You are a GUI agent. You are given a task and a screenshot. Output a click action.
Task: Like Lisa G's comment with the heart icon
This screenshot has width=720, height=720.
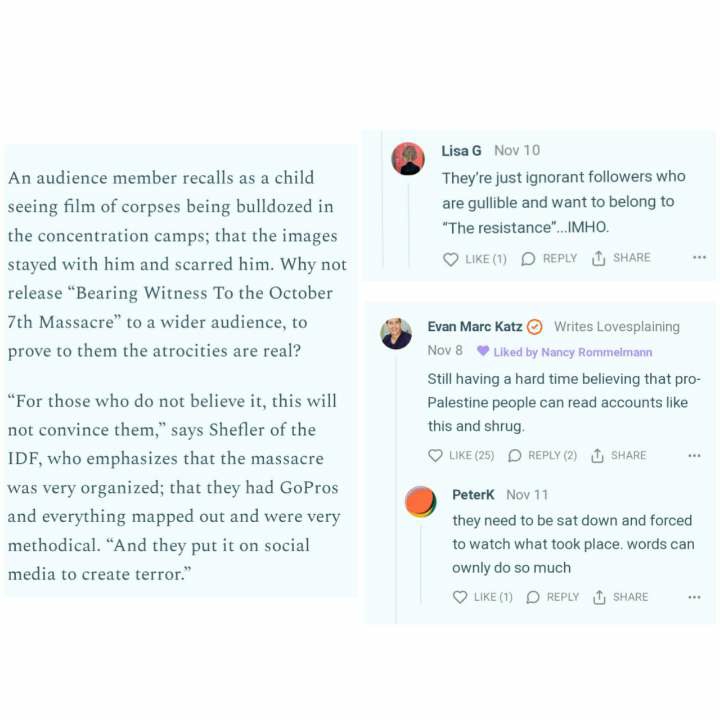451,259
